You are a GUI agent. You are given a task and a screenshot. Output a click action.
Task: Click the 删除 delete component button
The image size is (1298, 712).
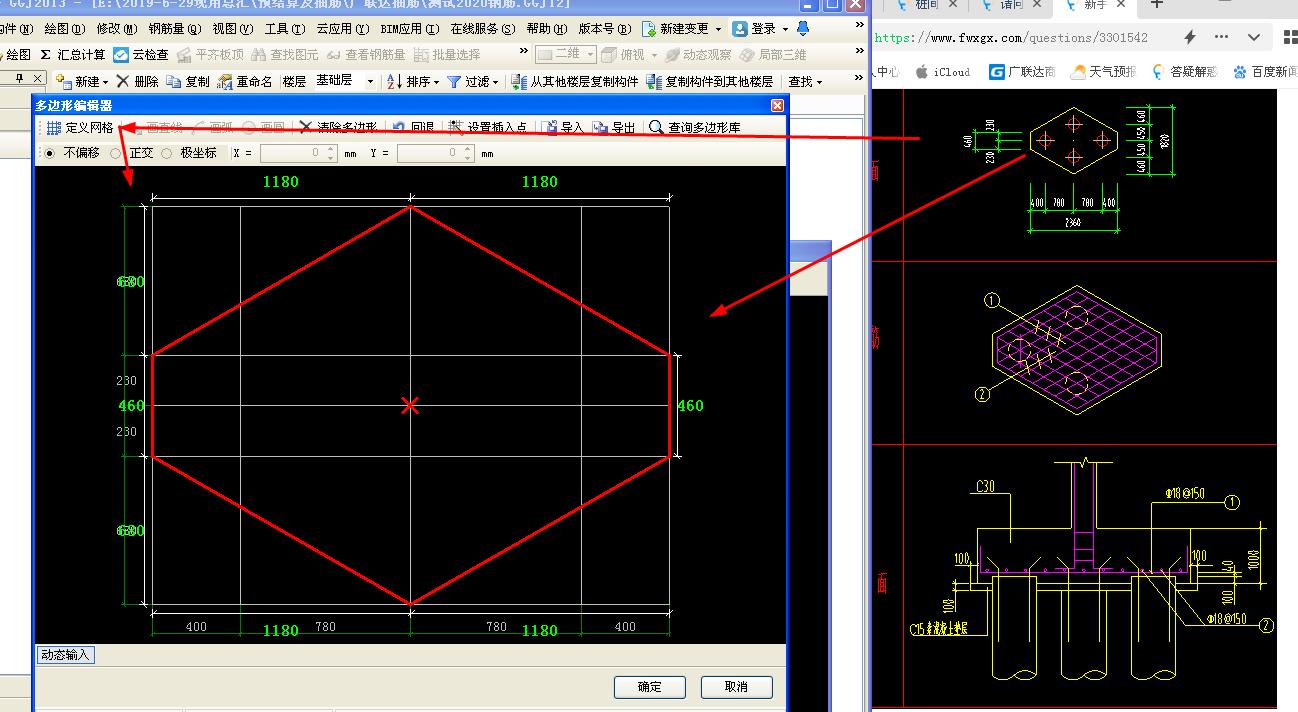(137, 81)
